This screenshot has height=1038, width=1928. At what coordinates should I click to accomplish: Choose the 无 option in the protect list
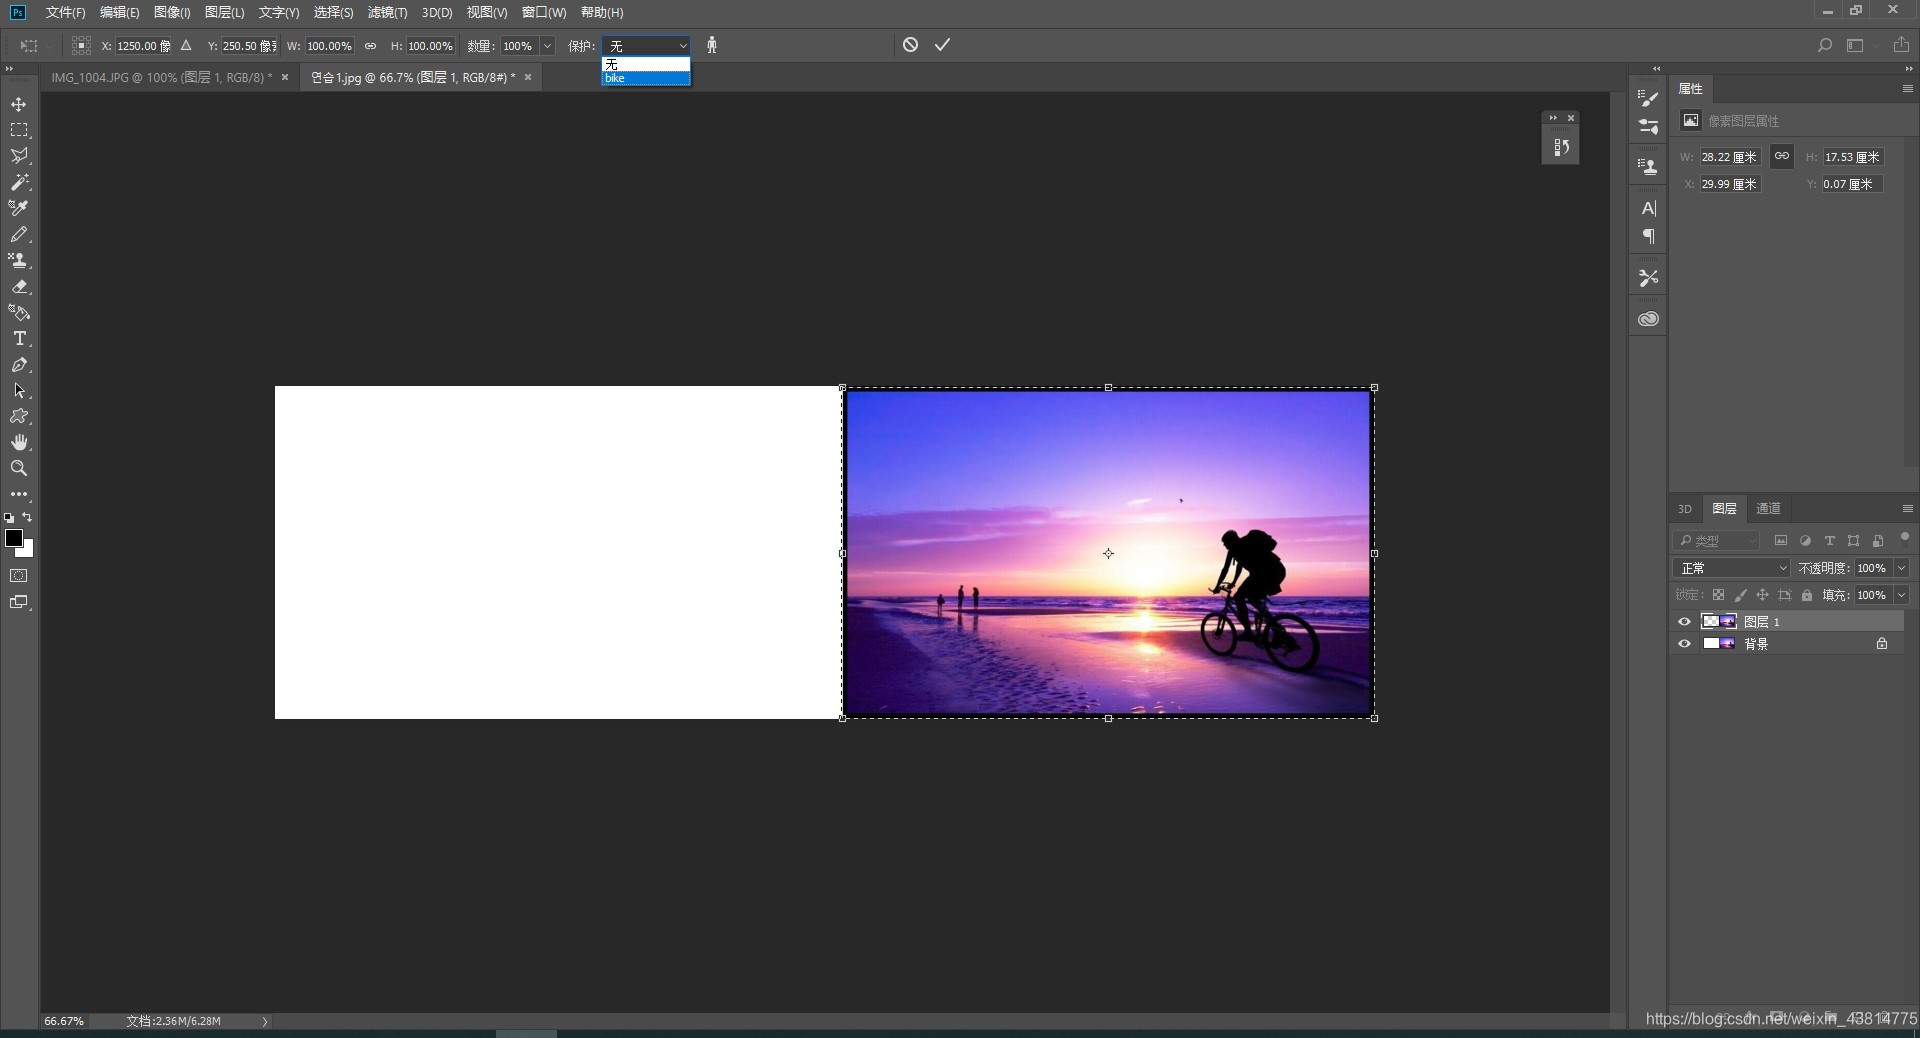[646, 65]
